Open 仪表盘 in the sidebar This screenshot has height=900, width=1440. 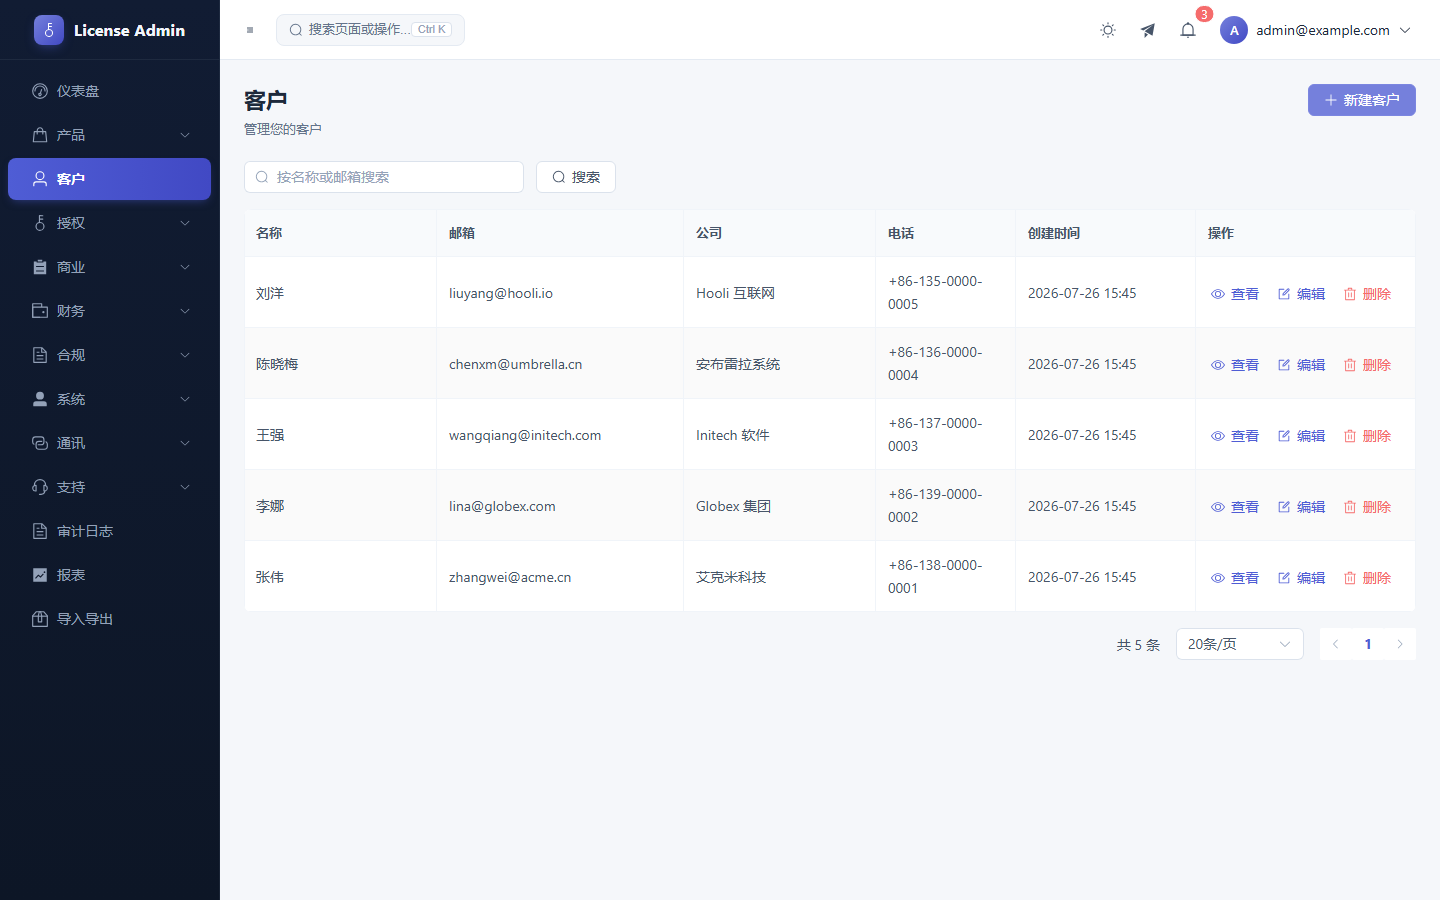110,91
